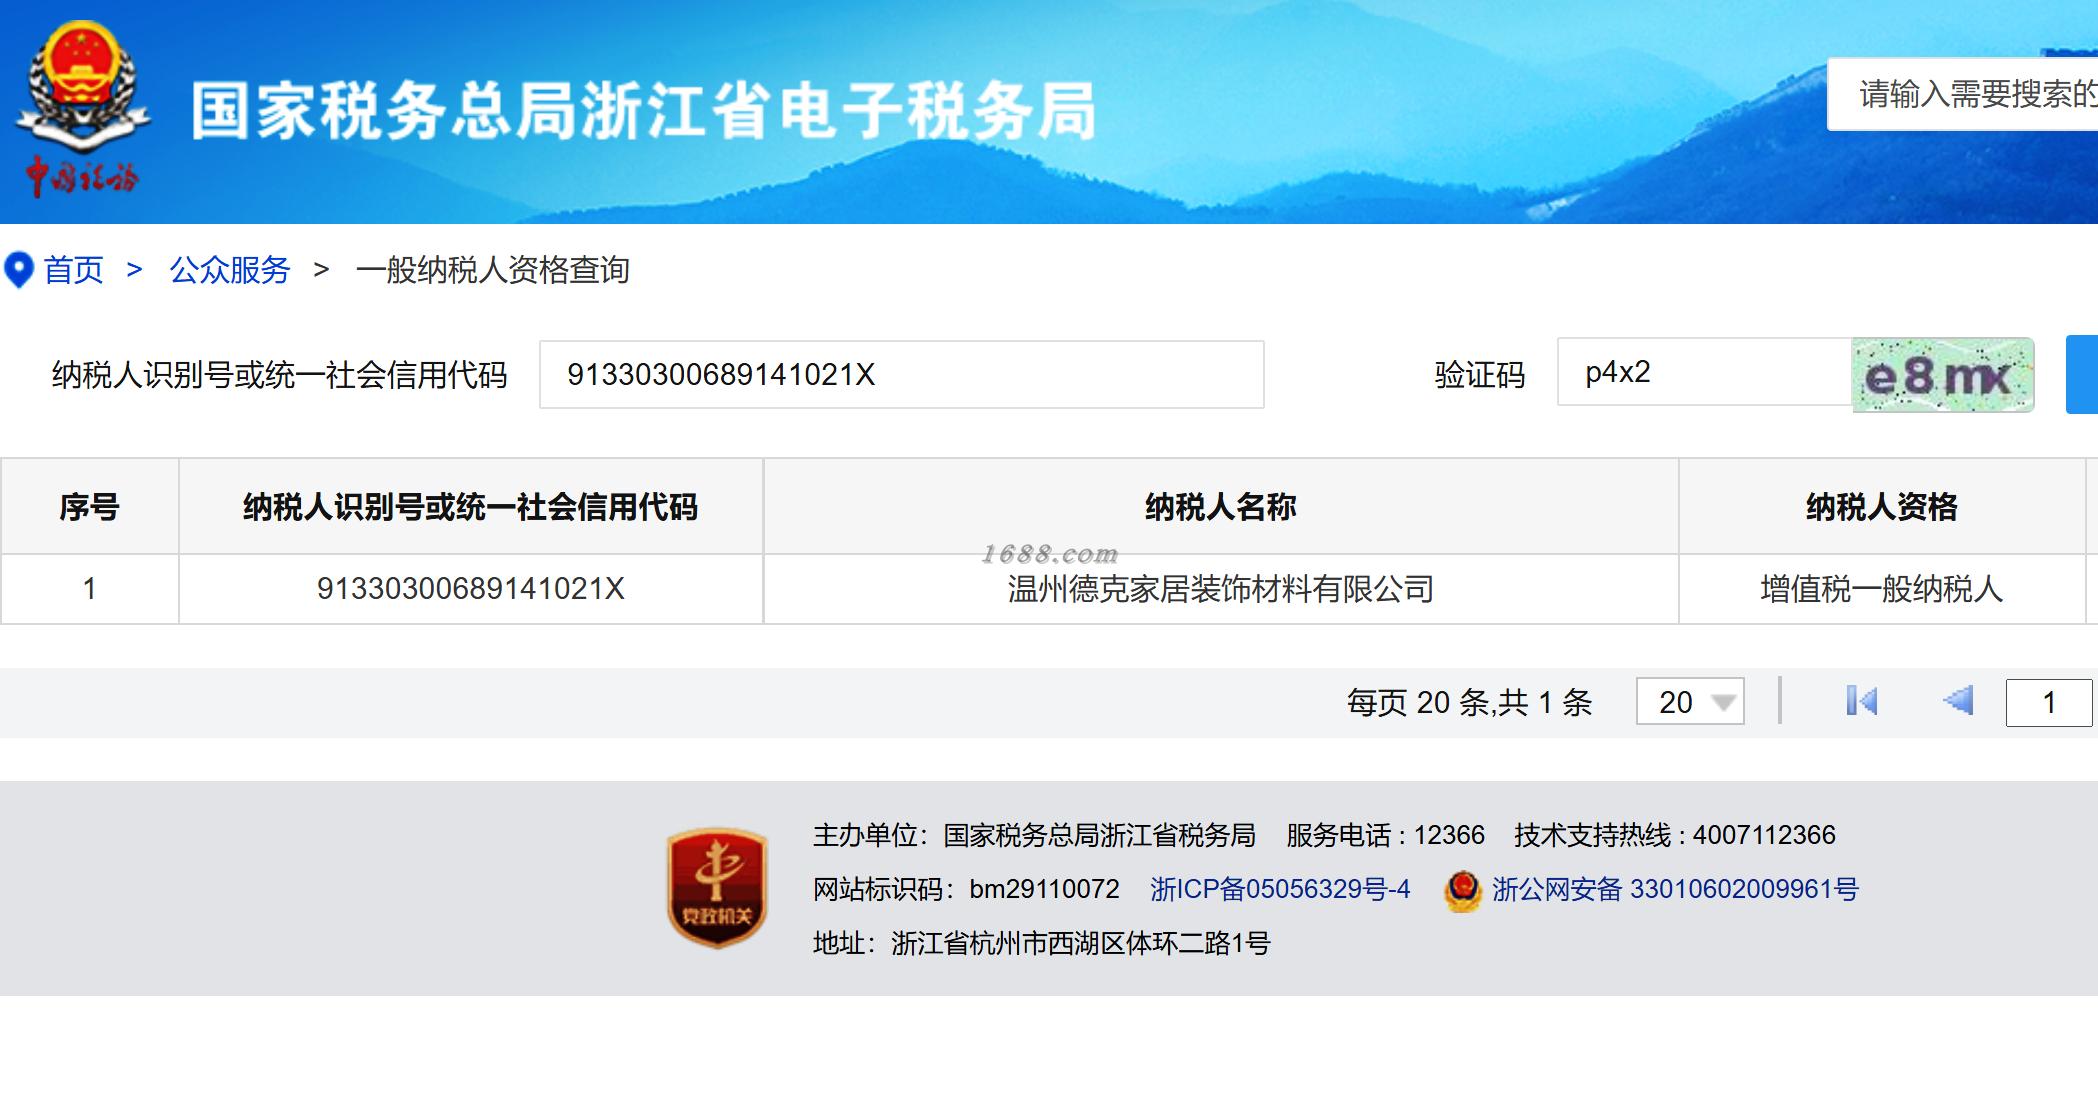Select the 增值税一般纳税人 cell

[1882, 589]
